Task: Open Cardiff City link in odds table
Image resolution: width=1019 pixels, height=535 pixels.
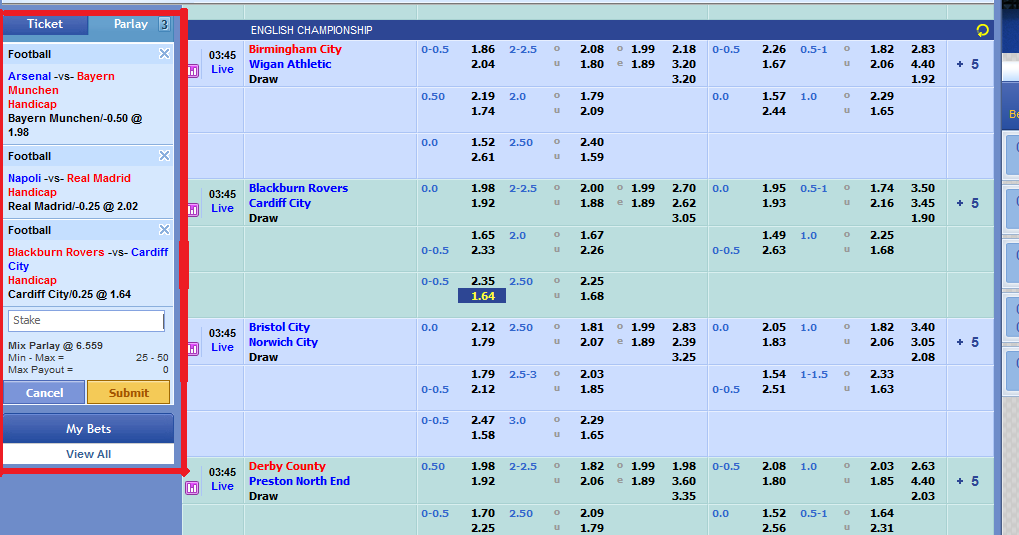Action: point(280,203)
